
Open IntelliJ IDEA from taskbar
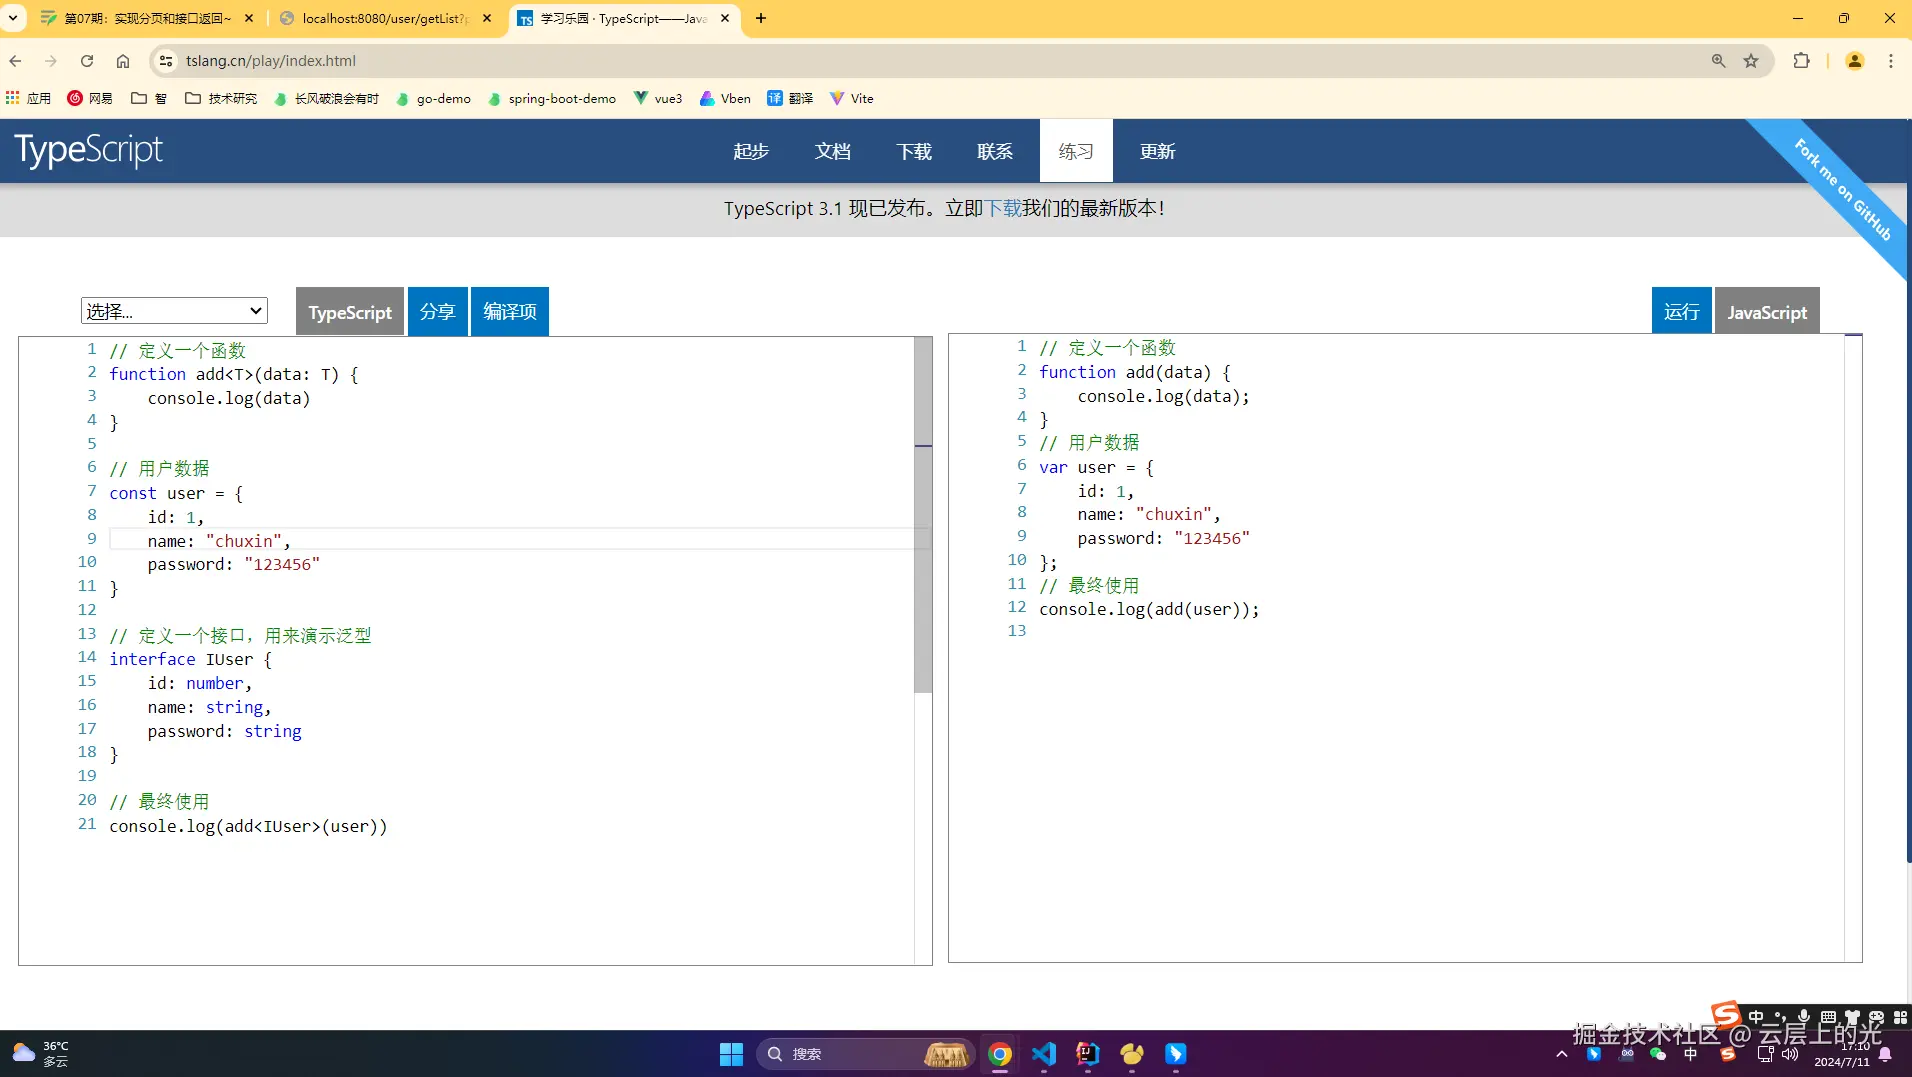point(1088,1054)
